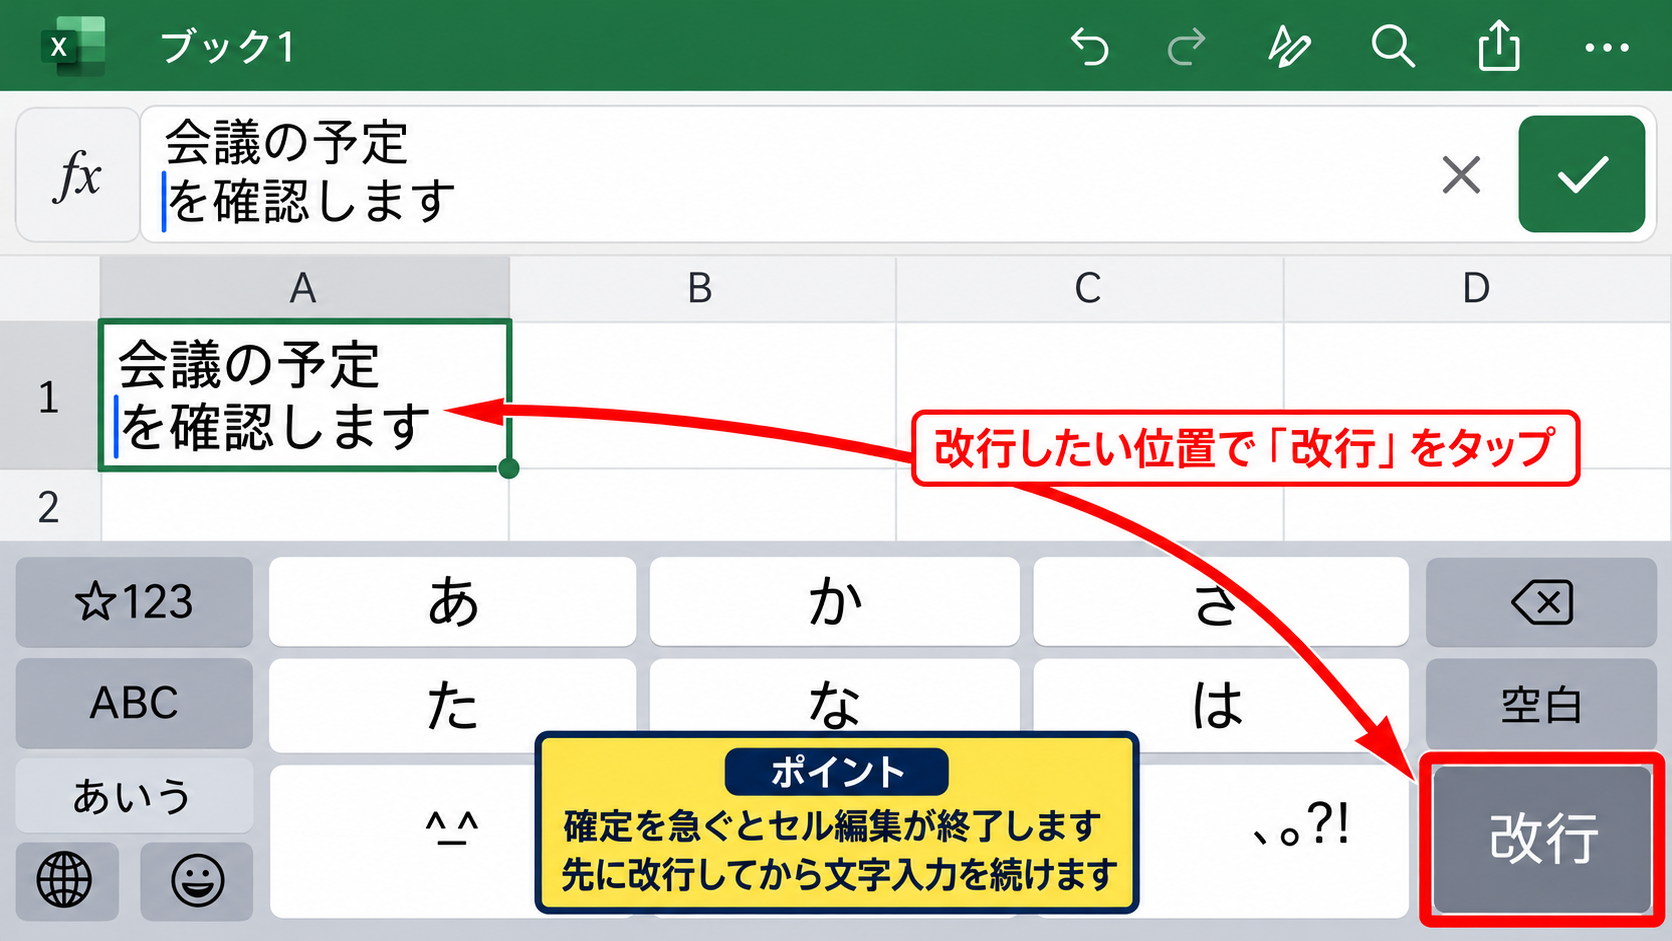Open the pen draw/edit tool

click(x=1289, y=46)
